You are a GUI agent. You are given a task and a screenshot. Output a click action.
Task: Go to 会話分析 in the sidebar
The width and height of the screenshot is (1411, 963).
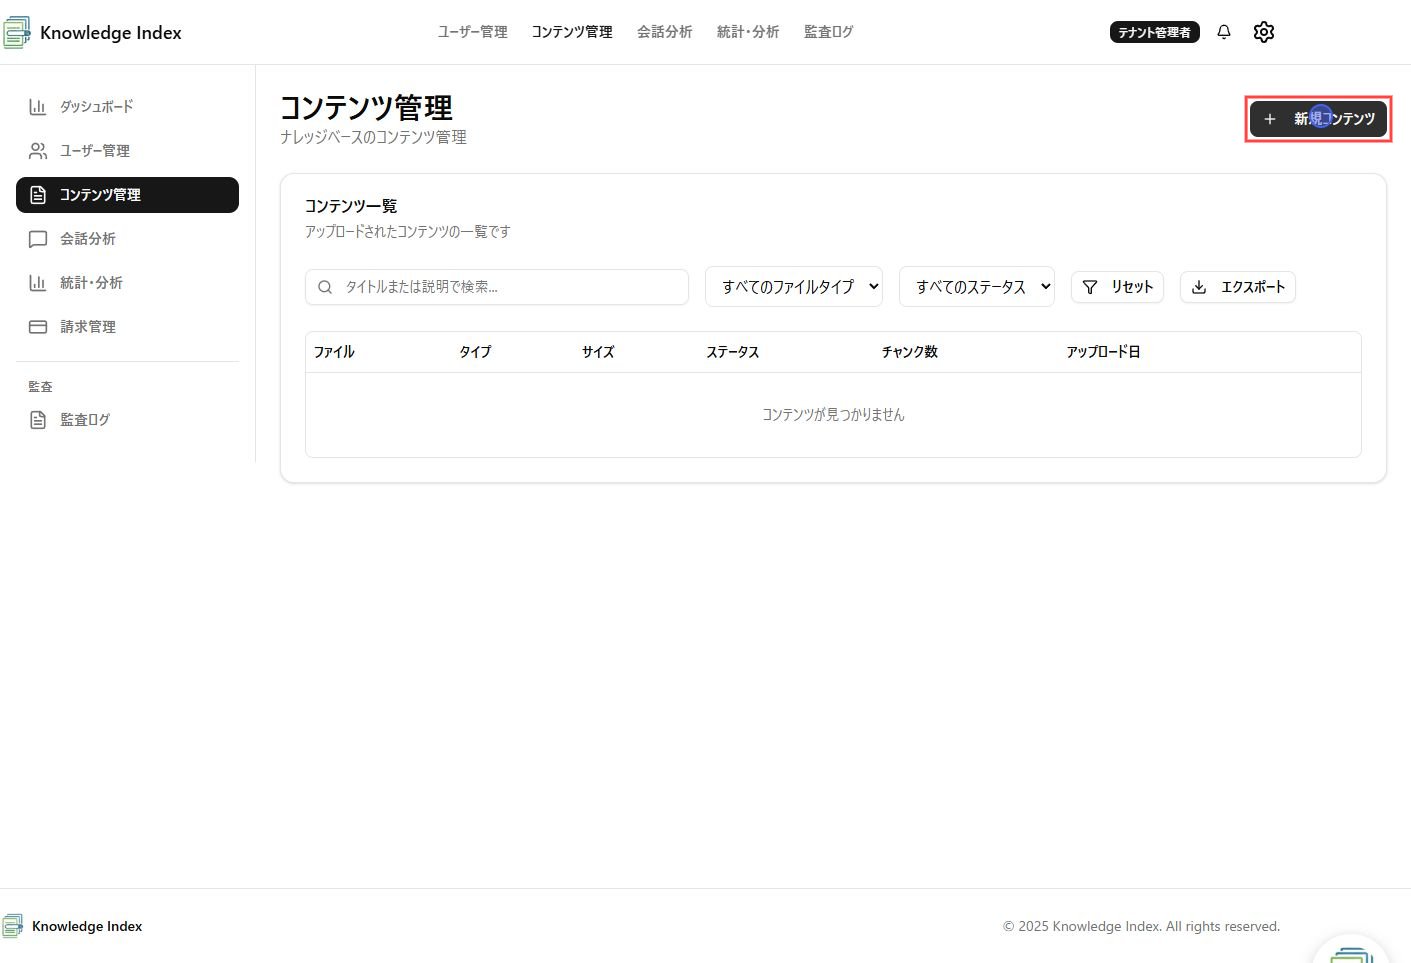pos(127,239)
